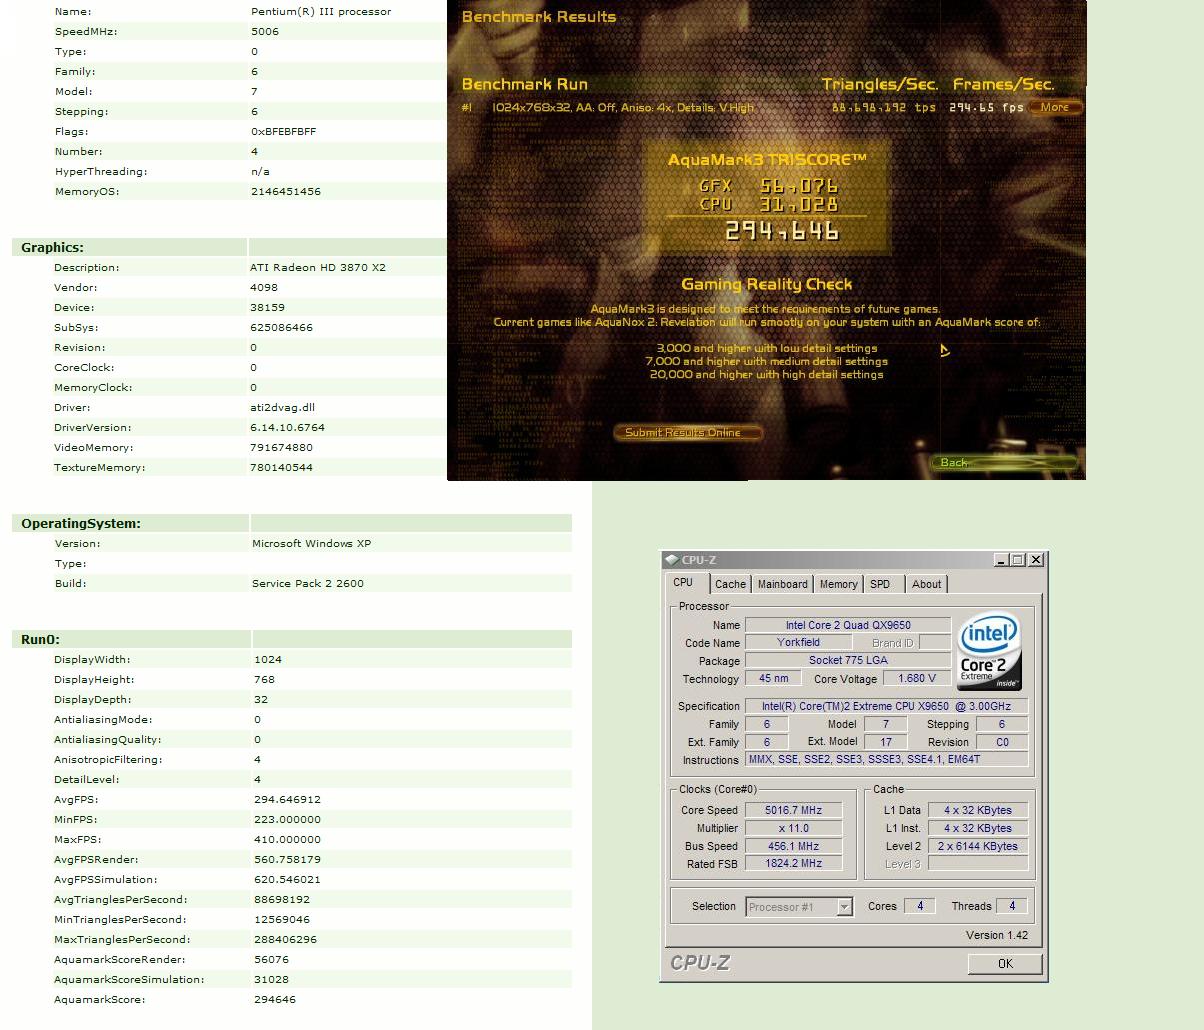The height and width of the screenshot is (1030, 1204).
Task: Click the AquamarkScore value 294646
Action: [275, 999]
